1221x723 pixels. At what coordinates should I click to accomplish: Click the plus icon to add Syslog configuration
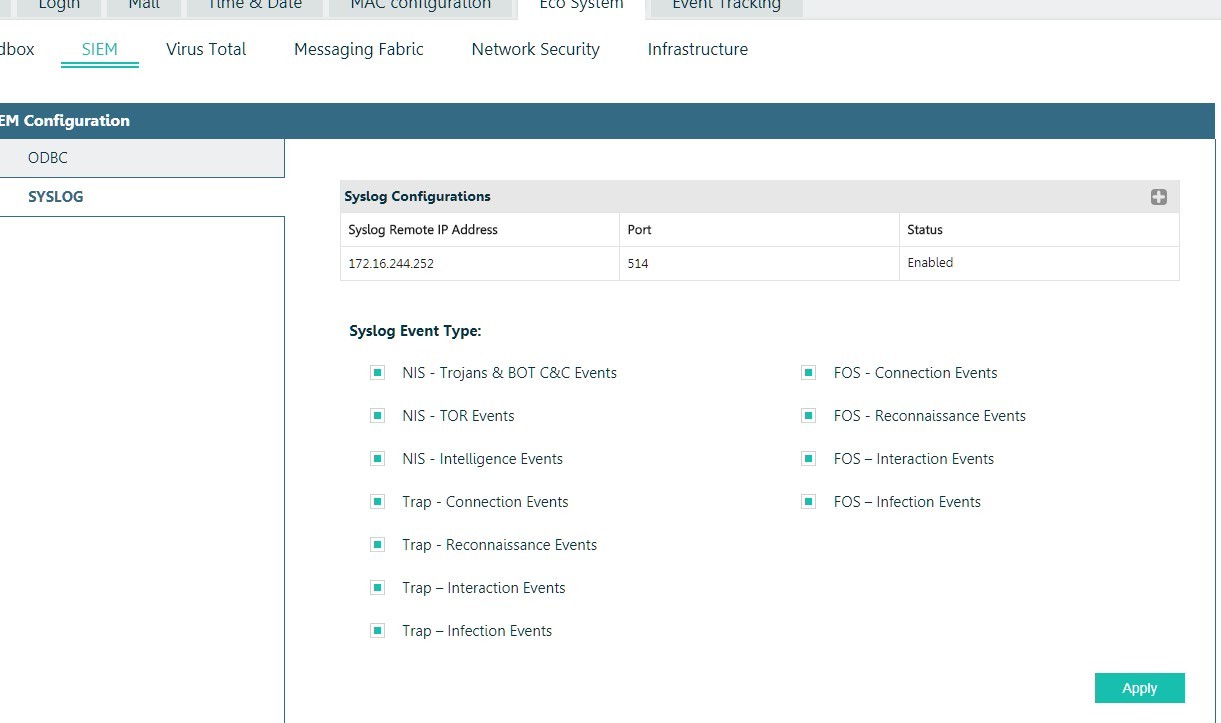1158,197
